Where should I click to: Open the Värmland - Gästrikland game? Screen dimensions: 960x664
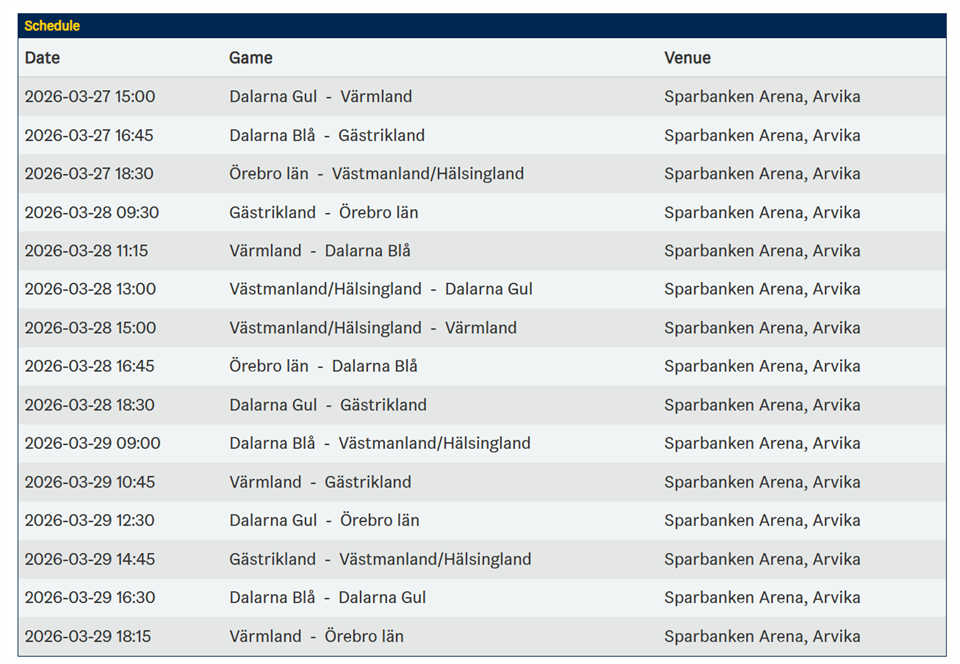click(x=319, y=482)
